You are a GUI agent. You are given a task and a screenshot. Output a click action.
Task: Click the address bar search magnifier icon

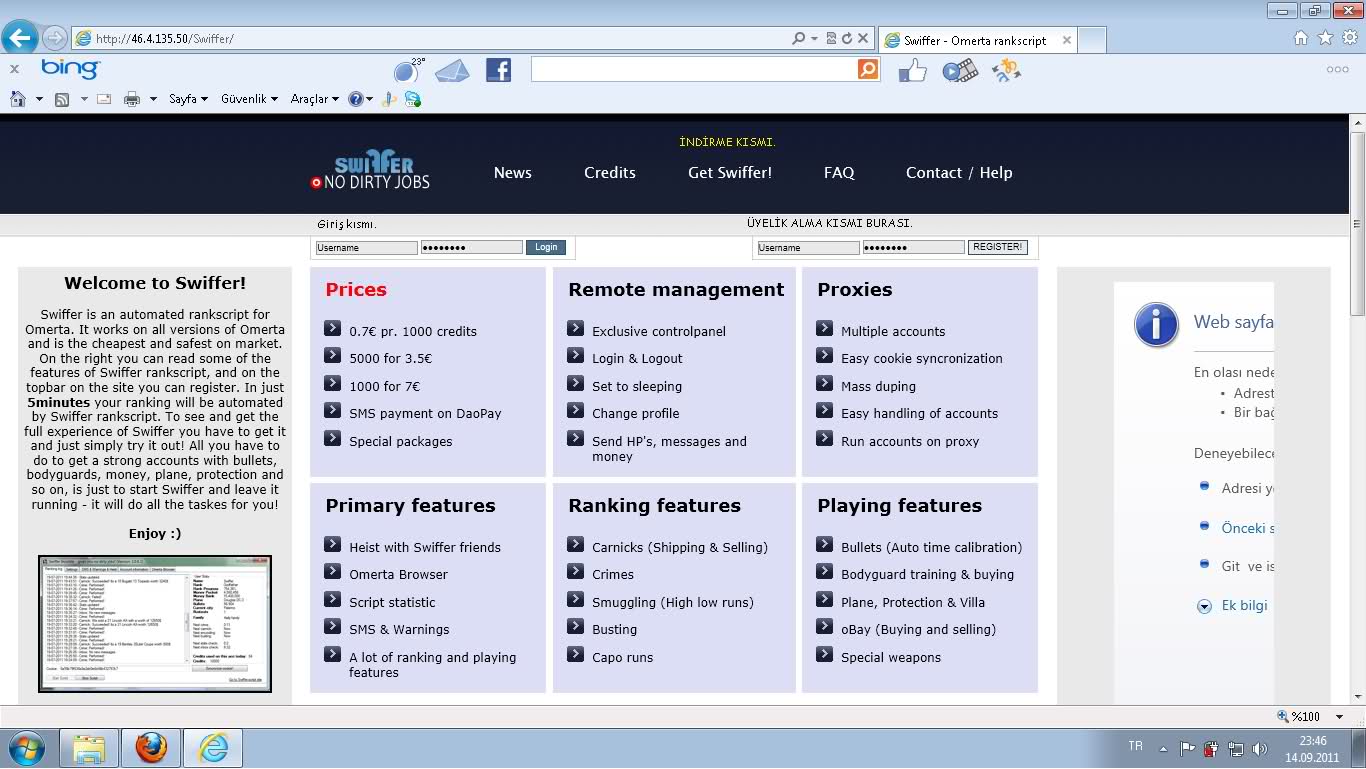(x=798, y=39)
